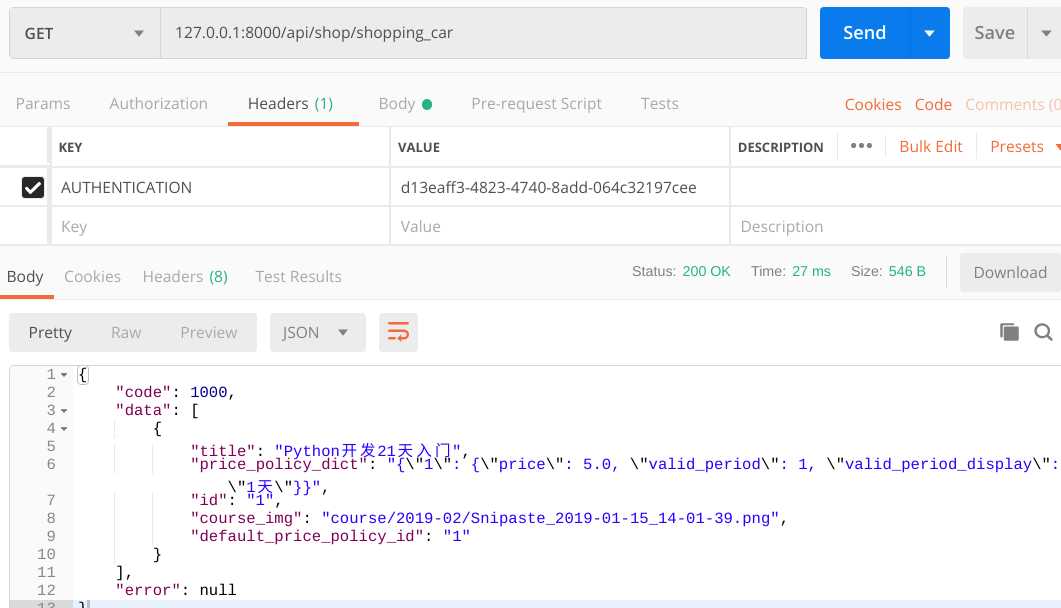Select the Raw response view
This screenshot has width=1061, height=608.
coord(126,333)
